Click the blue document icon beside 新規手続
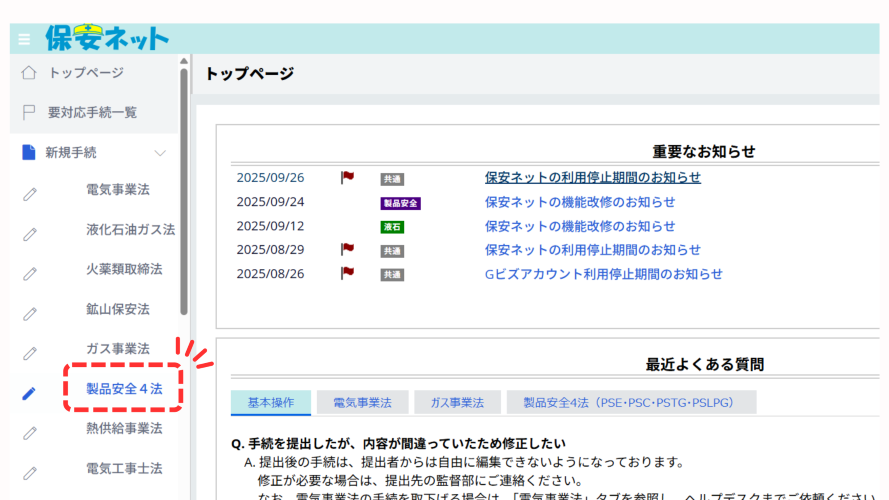Viewport: 889px width, 500px height. (x=29, y=153)
